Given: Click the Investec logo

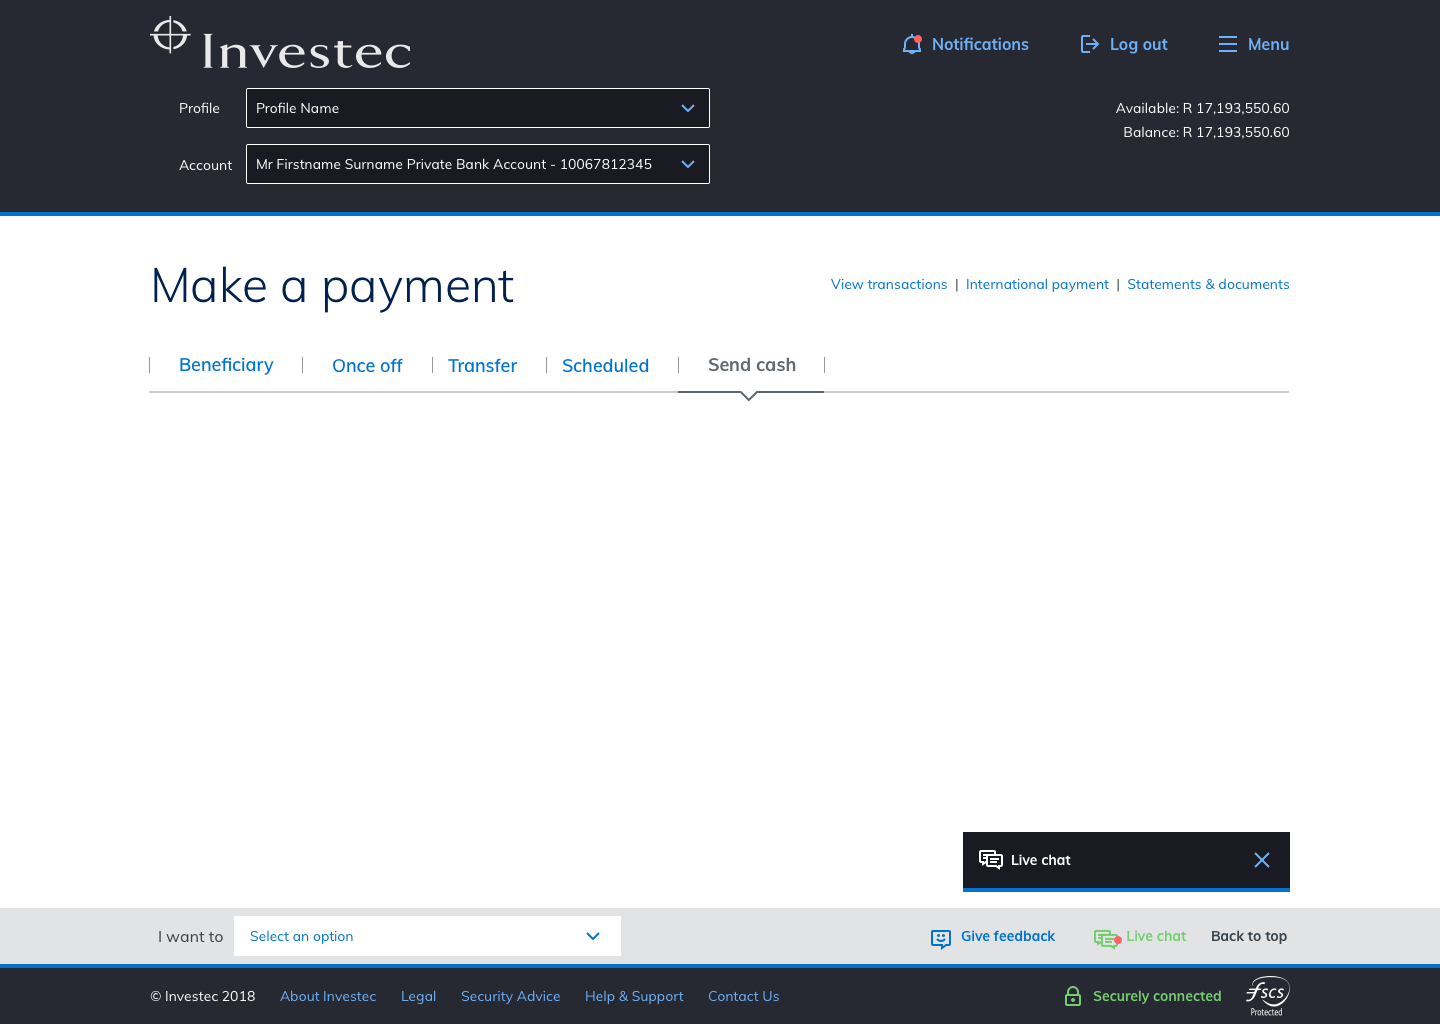Looking at the screenshot, I should [281, 45].
